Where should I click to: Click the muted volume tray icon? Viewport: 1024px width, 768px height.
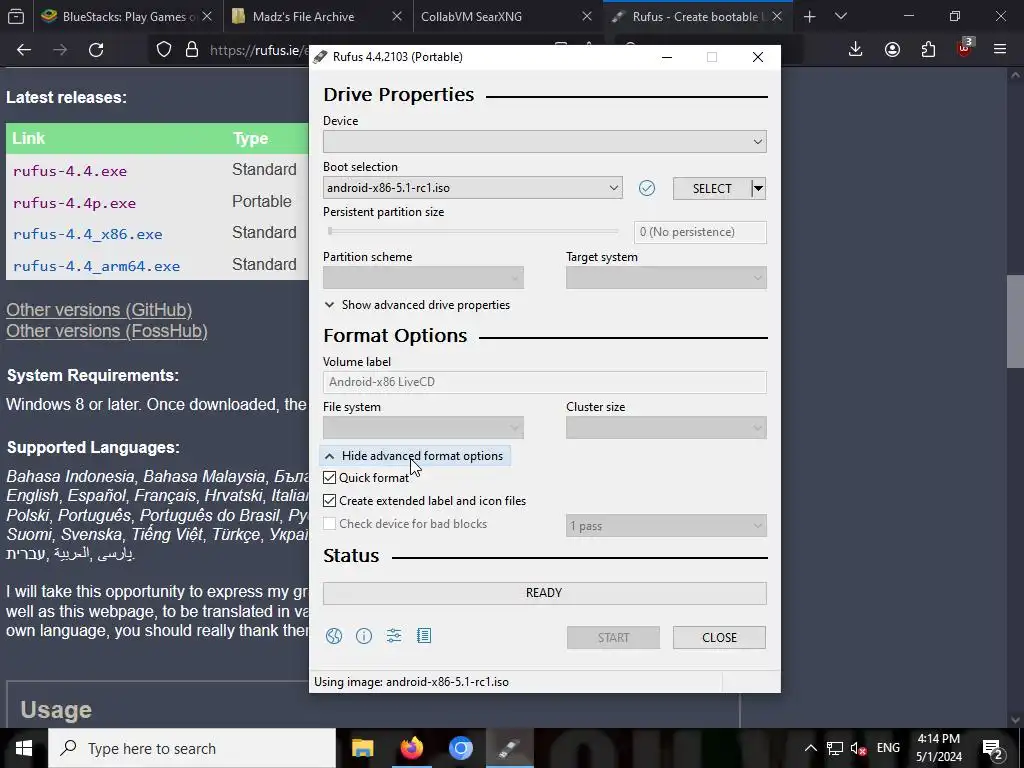point(859,748)
